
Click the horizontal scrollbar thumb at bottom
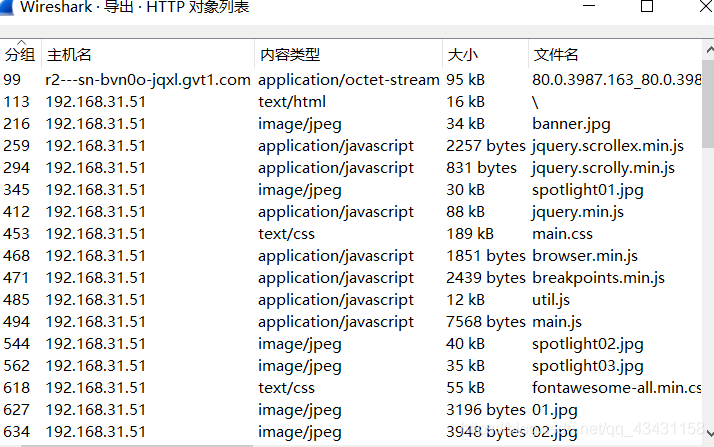point(137,446)
